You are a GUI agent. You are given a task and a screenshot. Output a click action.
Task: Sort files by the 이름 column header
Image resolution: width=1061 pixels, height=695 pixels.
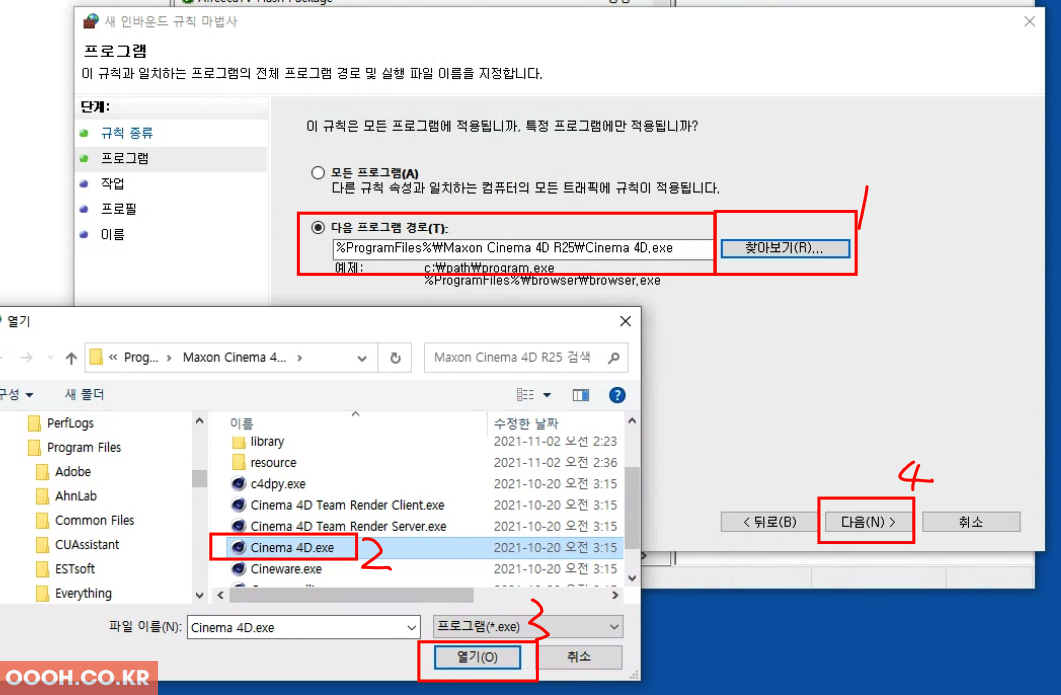tap(242, 424)
